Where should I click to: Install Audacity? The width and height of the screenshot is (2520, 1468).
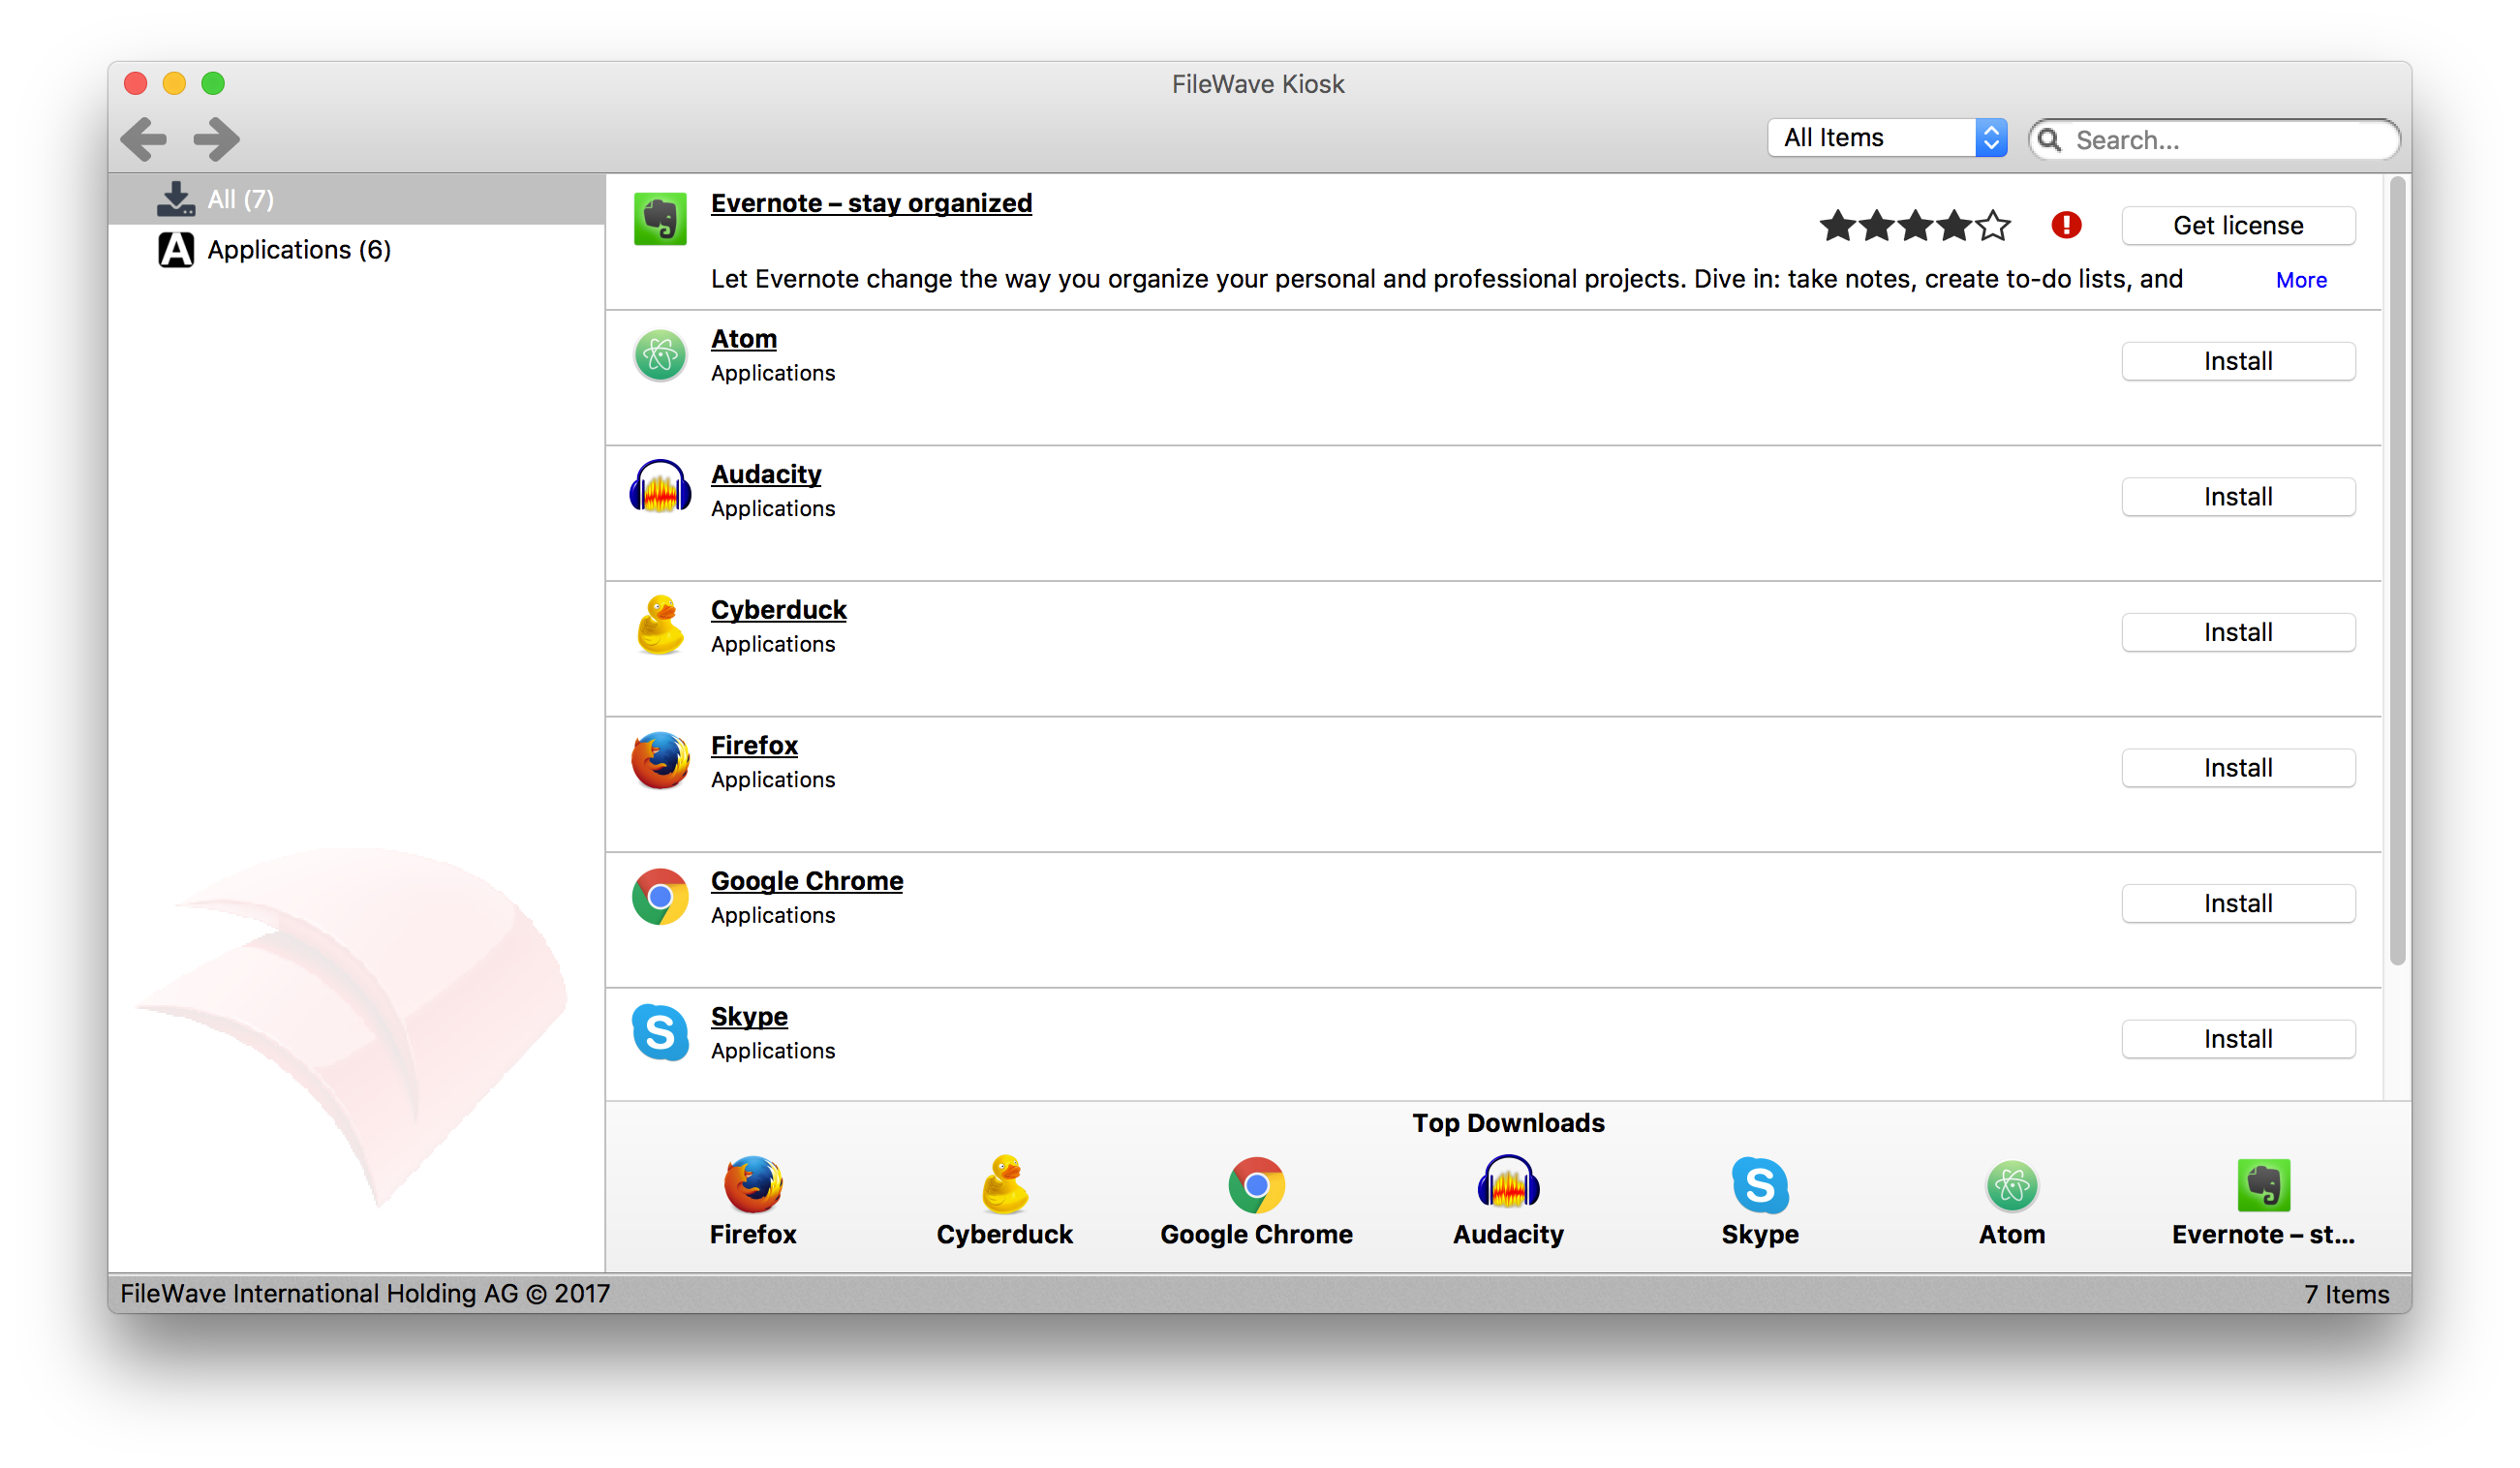click(x=2238, y=497)
